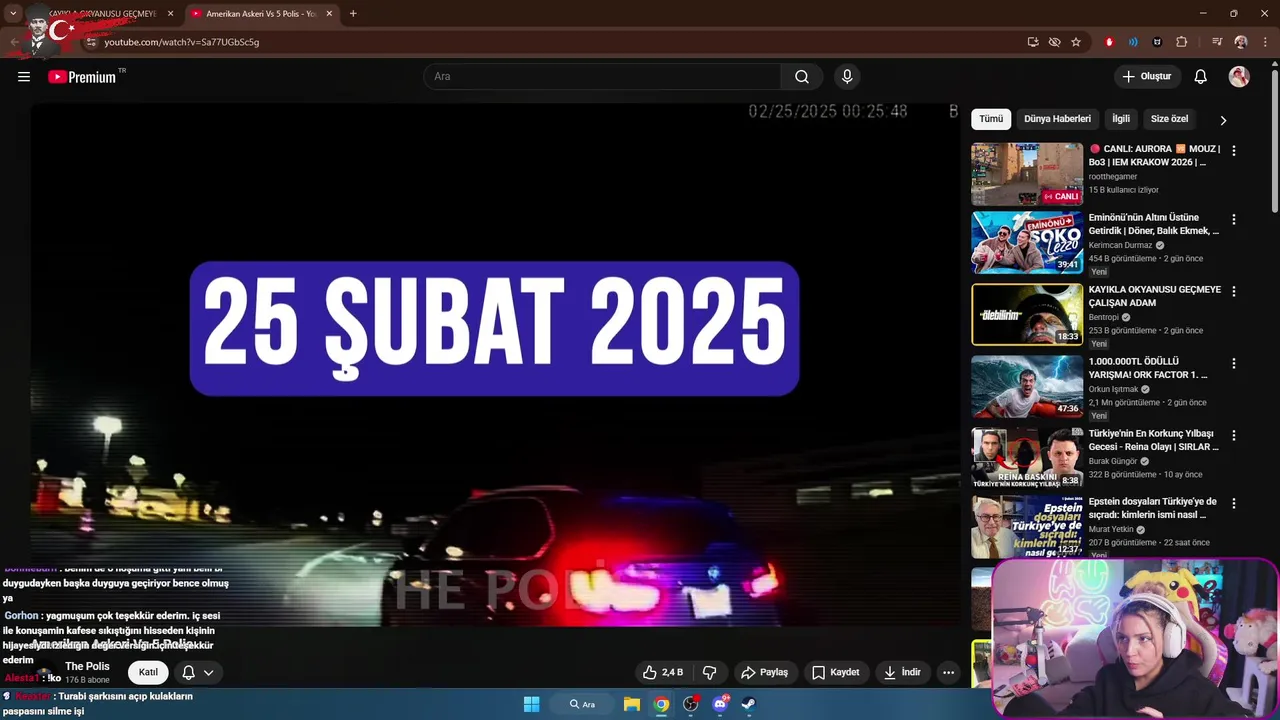The image size is (1280, 720).
Task: Click the İndir download button
Action: [902, 672]
